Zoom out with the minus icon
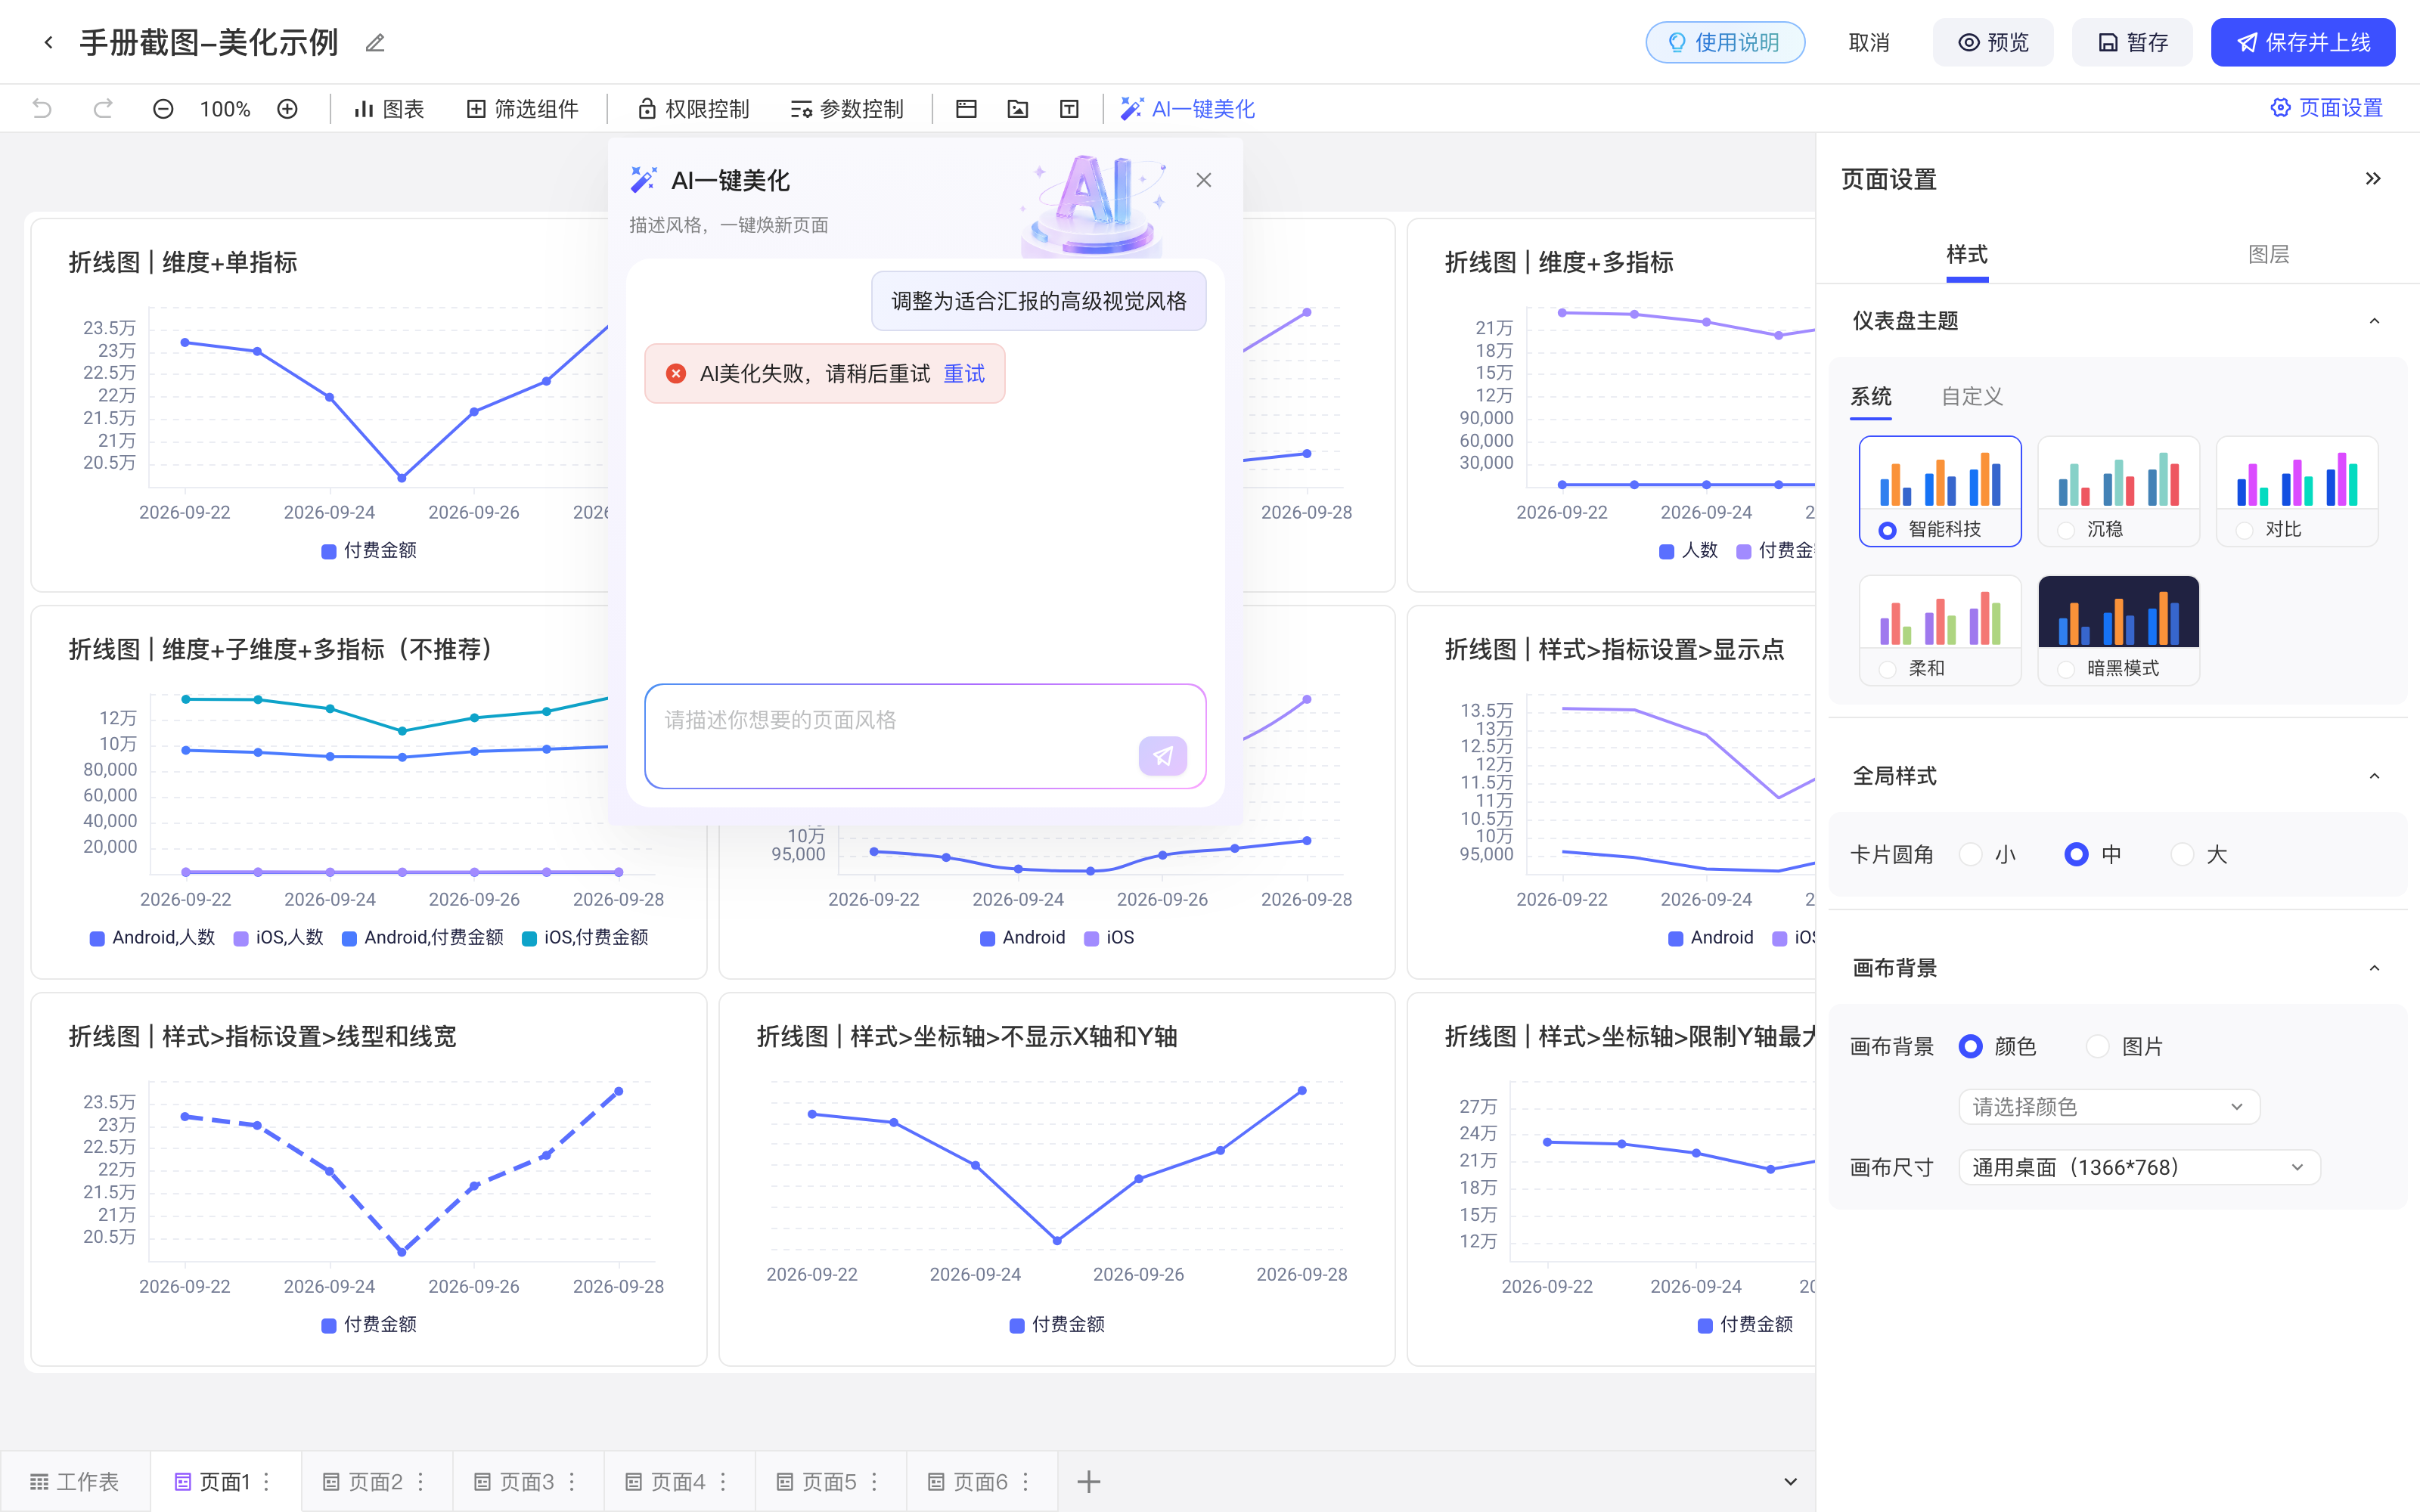Screen dimensions: 2420x1512 (x=163, y=108)
